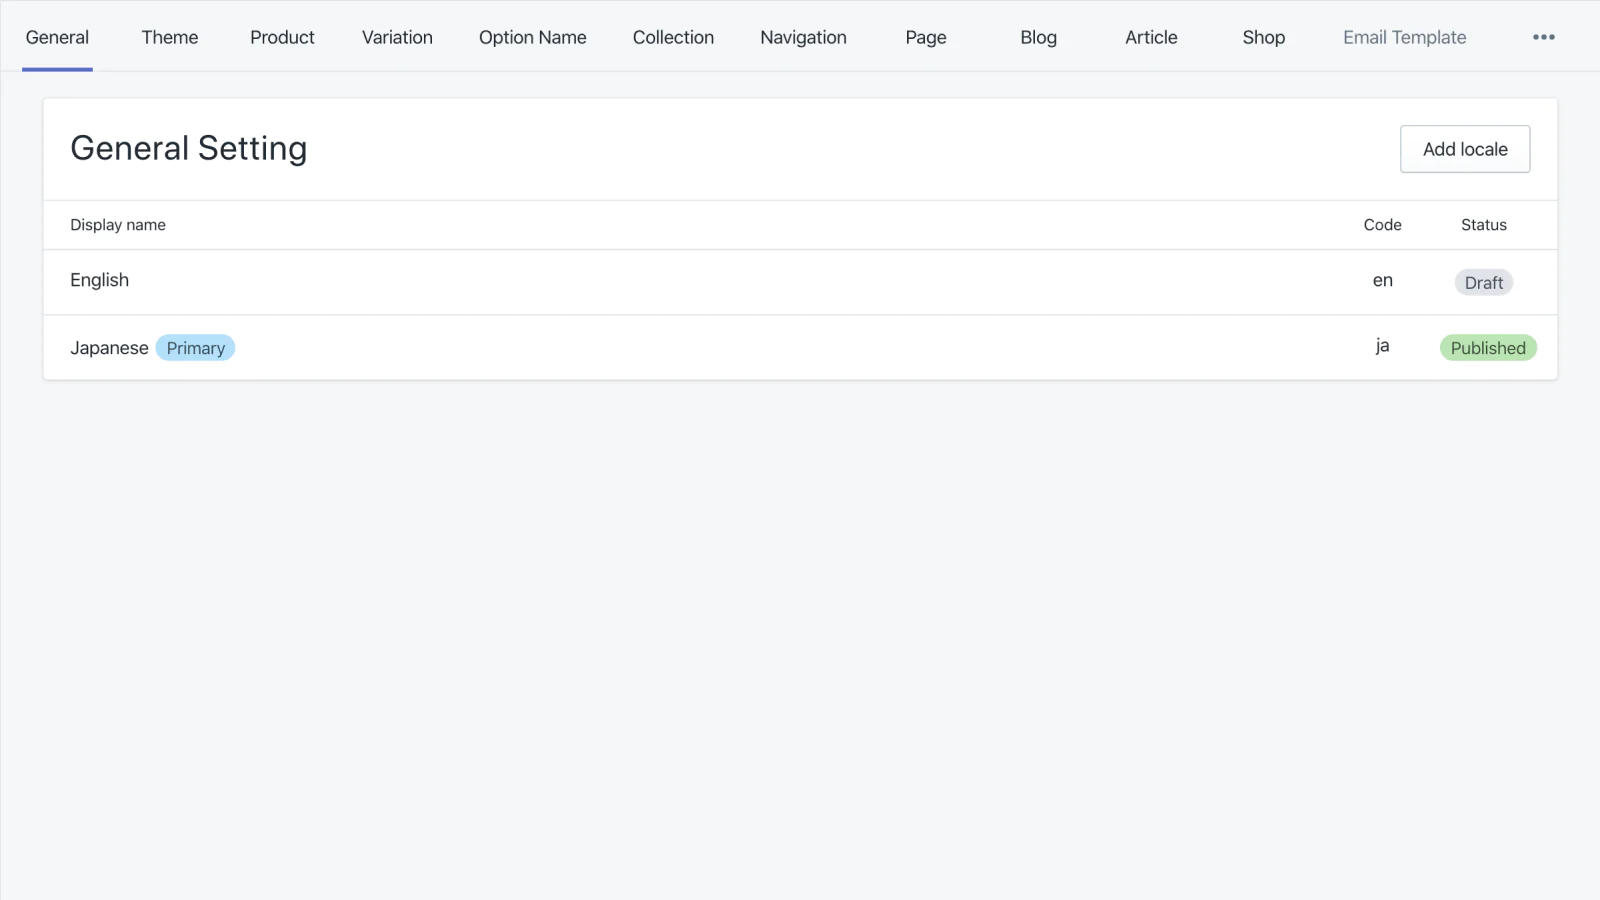Image resolution: width=1600 pixels, height=900 pixels.
Task: Click the Primary badge next to Japanese
Action: click(x=195, y=348)
